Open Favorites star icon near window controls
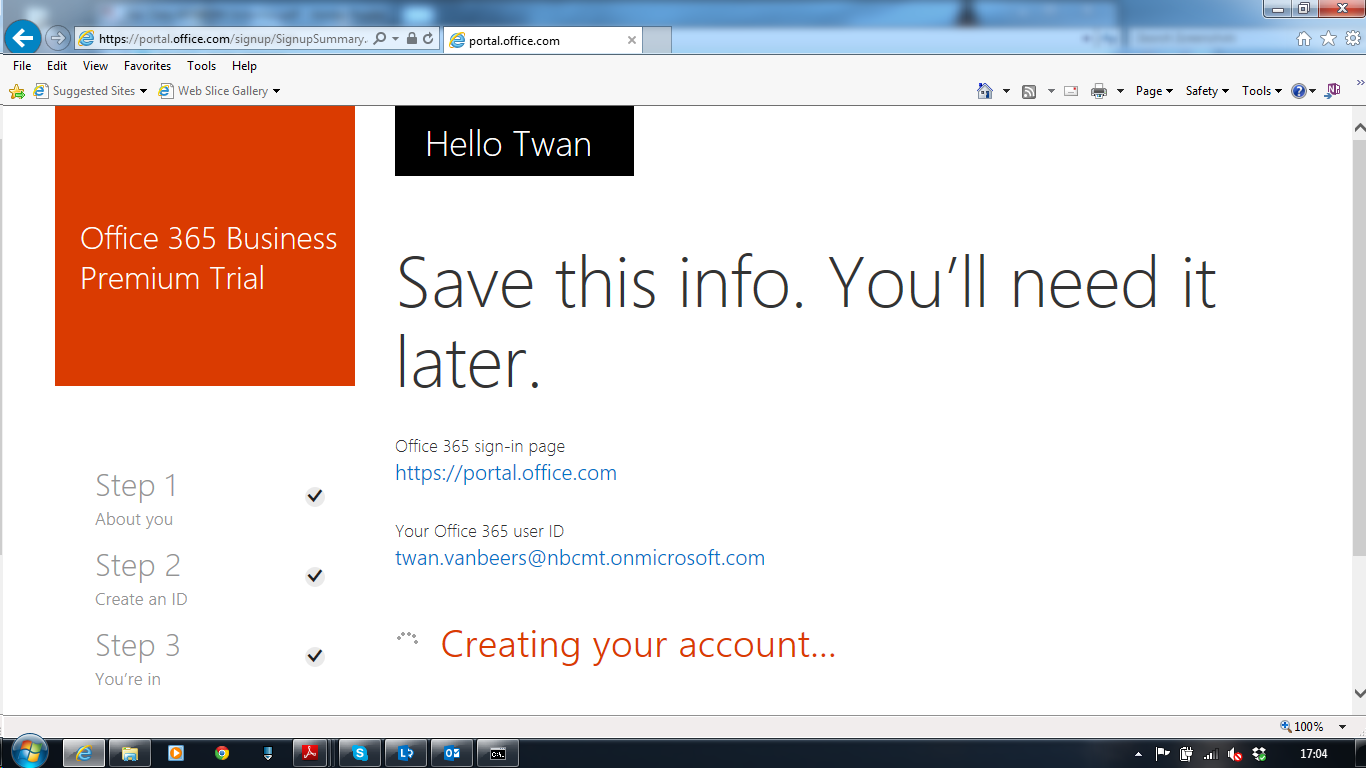 click(1328, 38)
